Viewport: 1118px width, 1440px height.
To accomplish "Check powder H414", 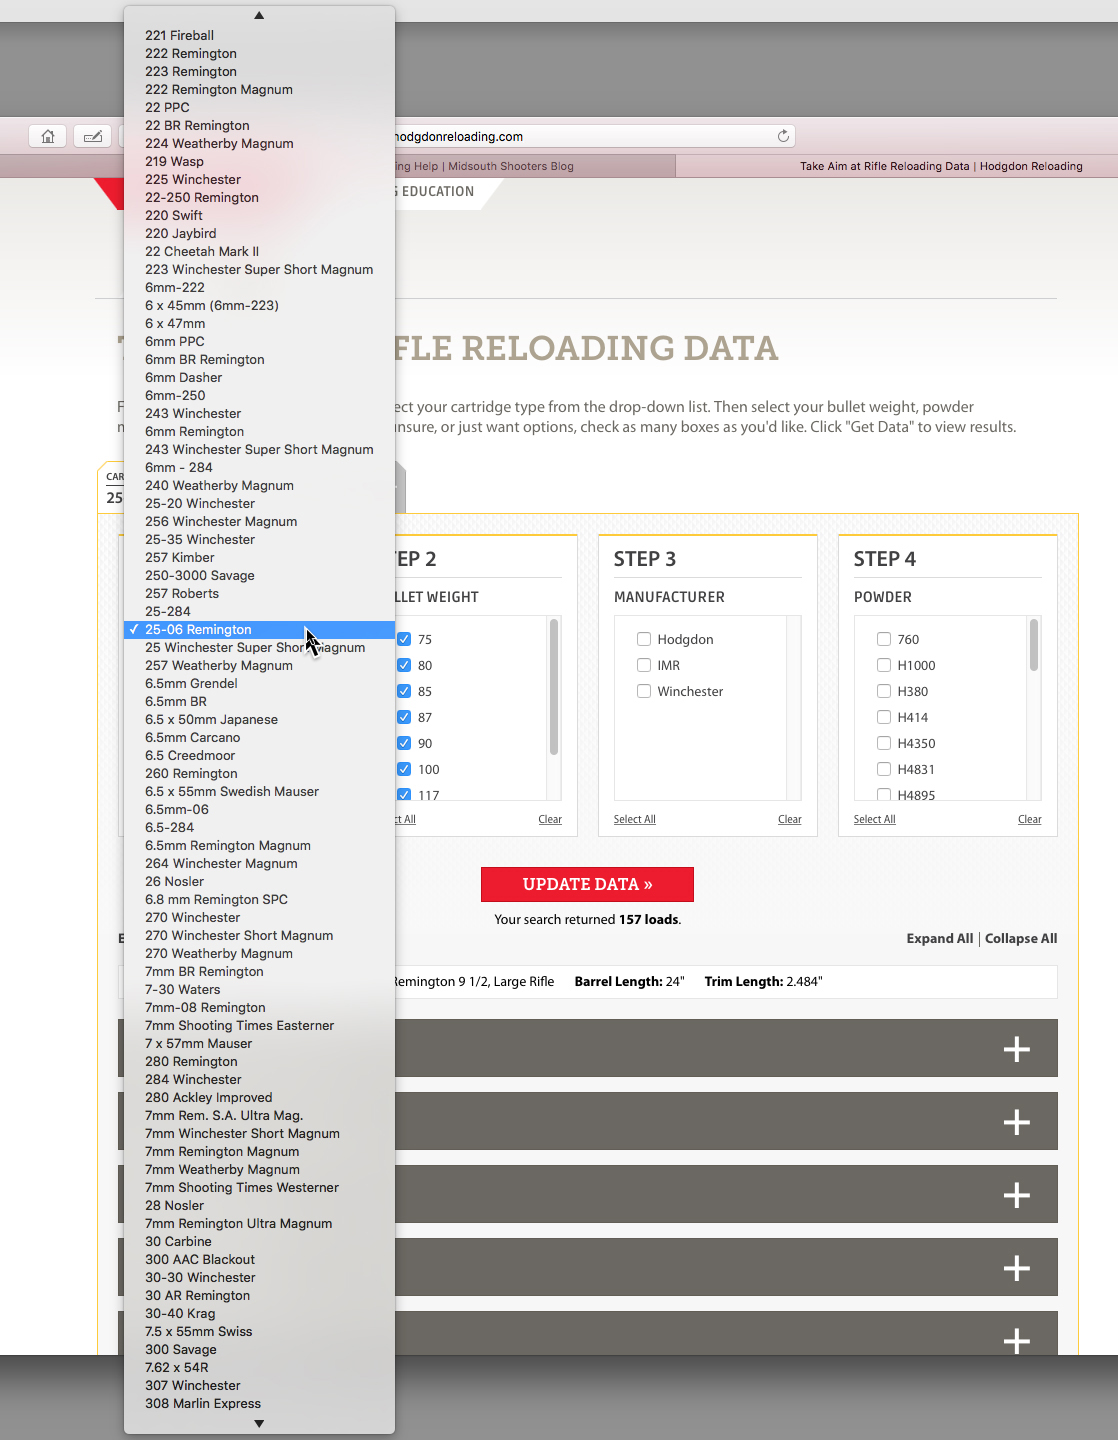I will (x=884, y=717).
